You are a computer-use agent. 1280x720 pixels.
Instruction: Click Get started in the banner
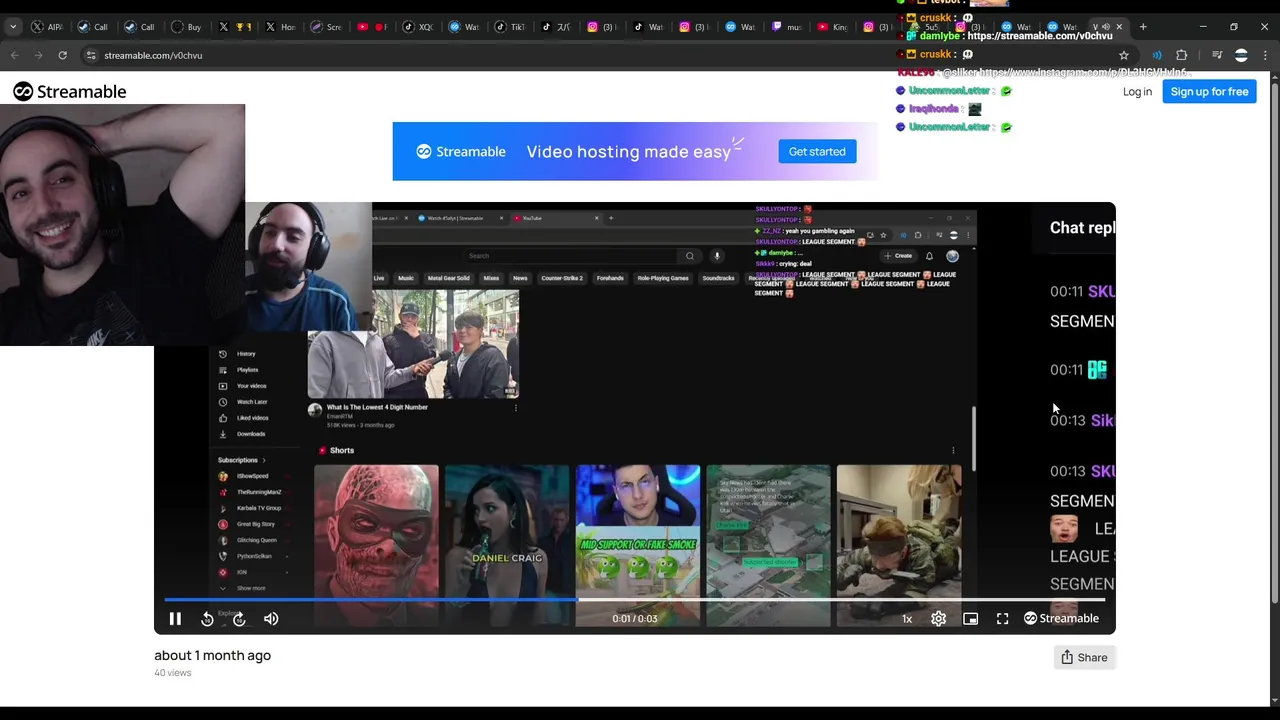[x=817, y=152]
